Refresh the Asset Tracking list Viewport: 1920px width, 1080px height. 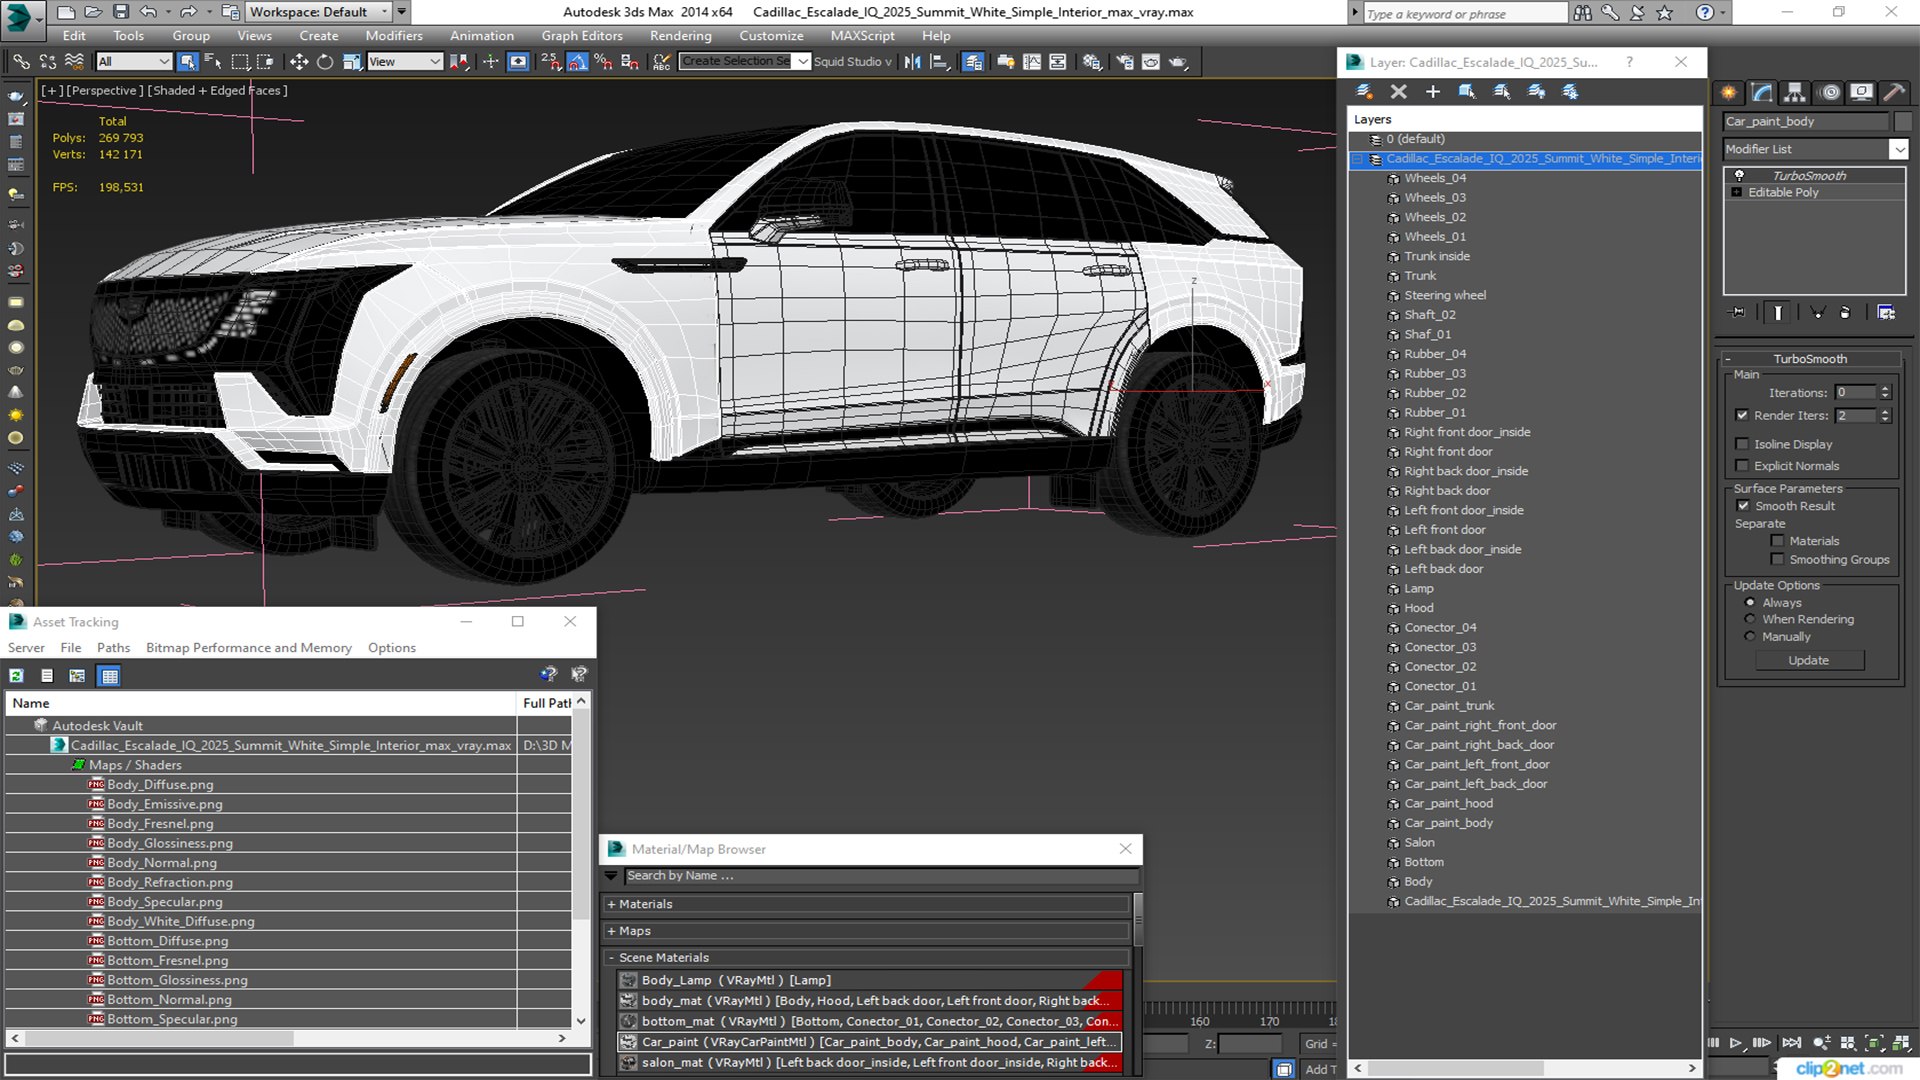pos(16,676)
